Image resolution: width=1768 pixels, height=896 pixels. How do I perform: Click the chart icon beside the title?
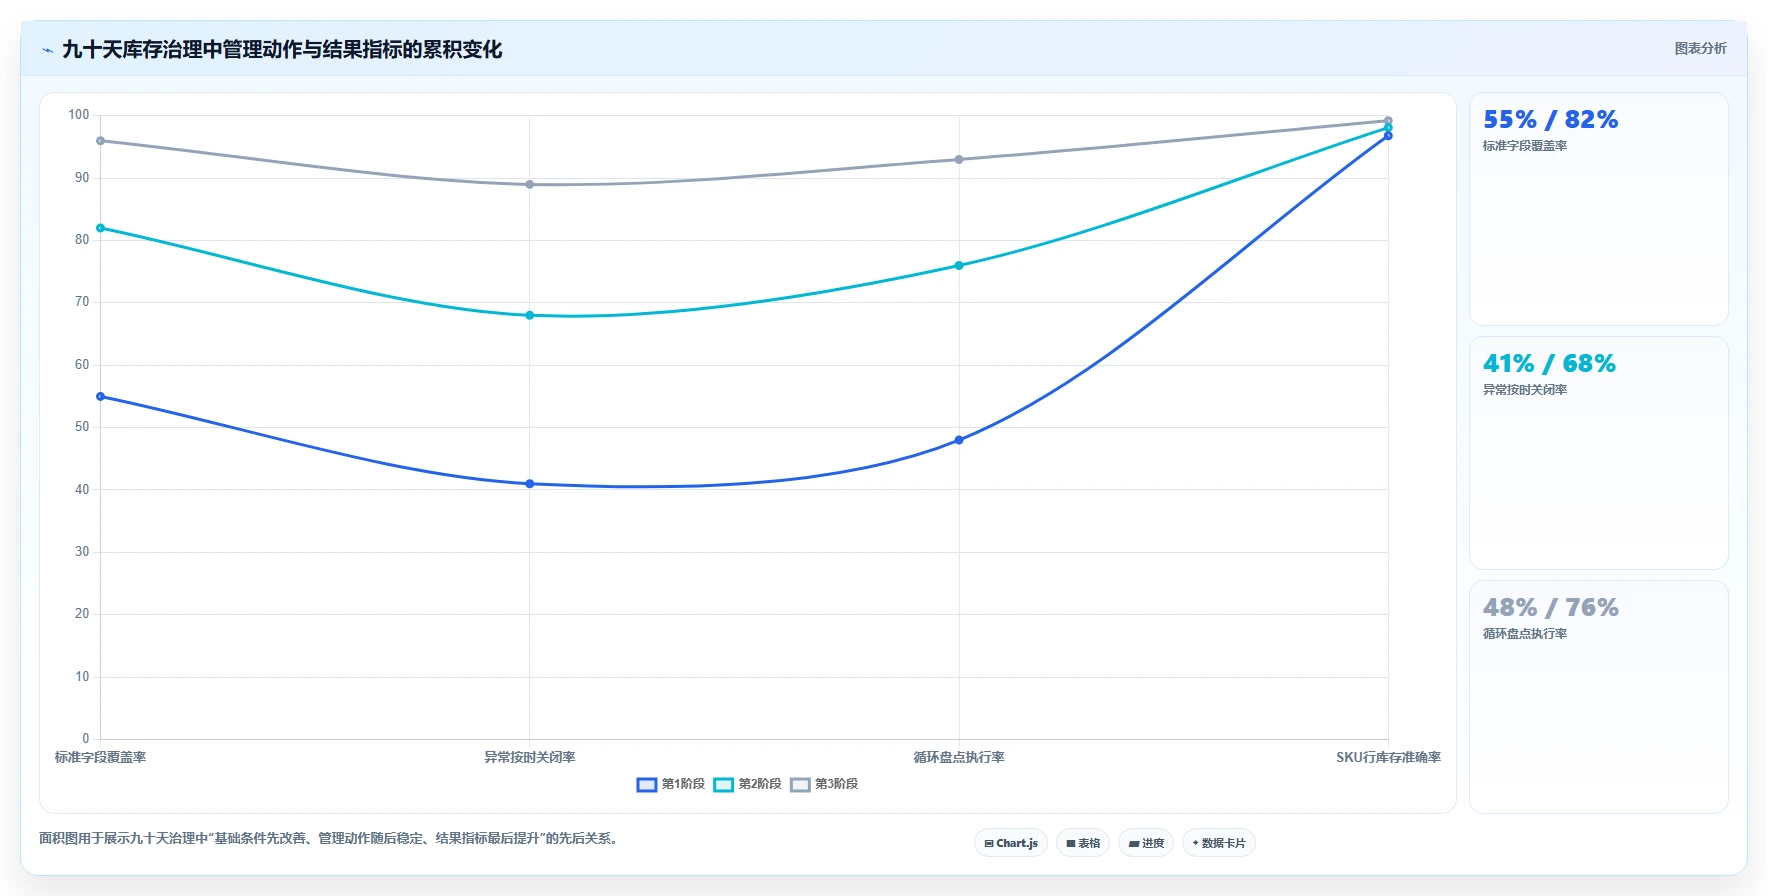tap(47, 50)
